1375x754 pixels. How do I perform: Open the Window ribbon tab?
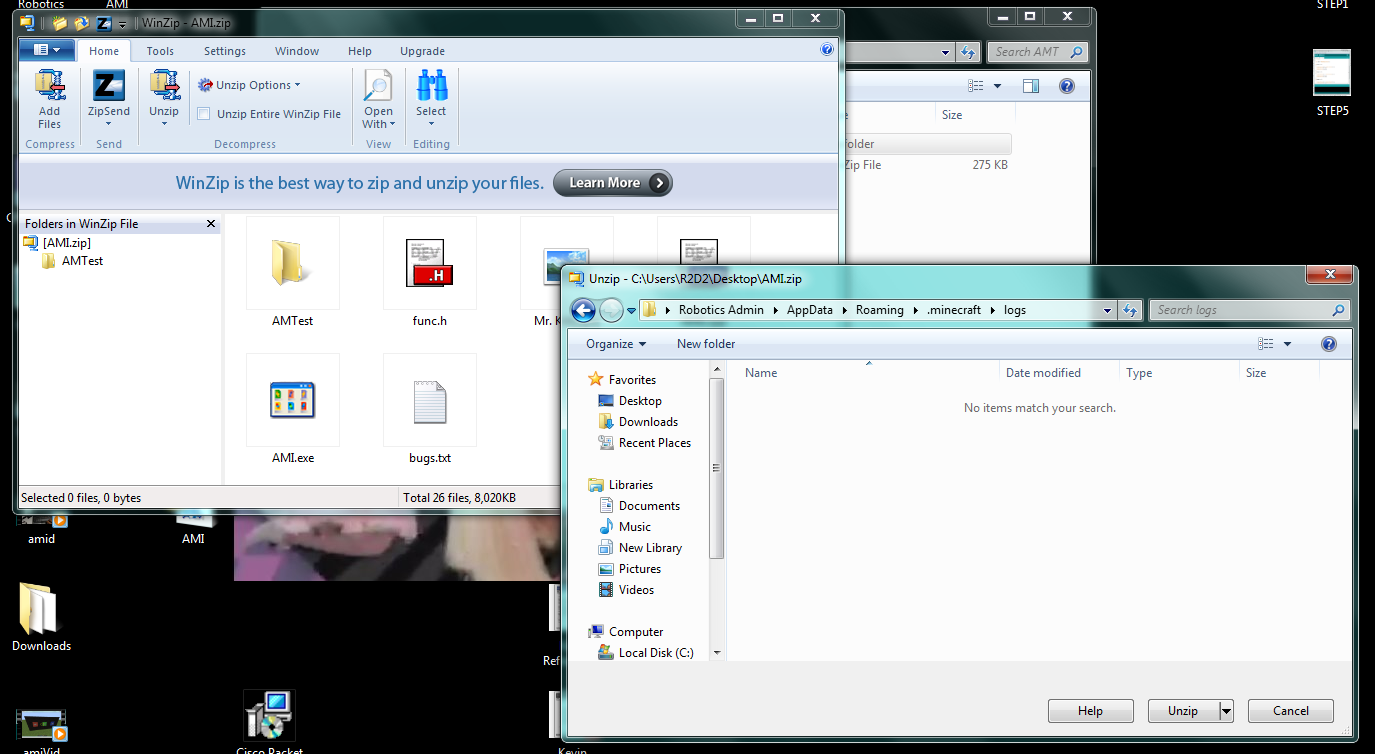point(297,51)
